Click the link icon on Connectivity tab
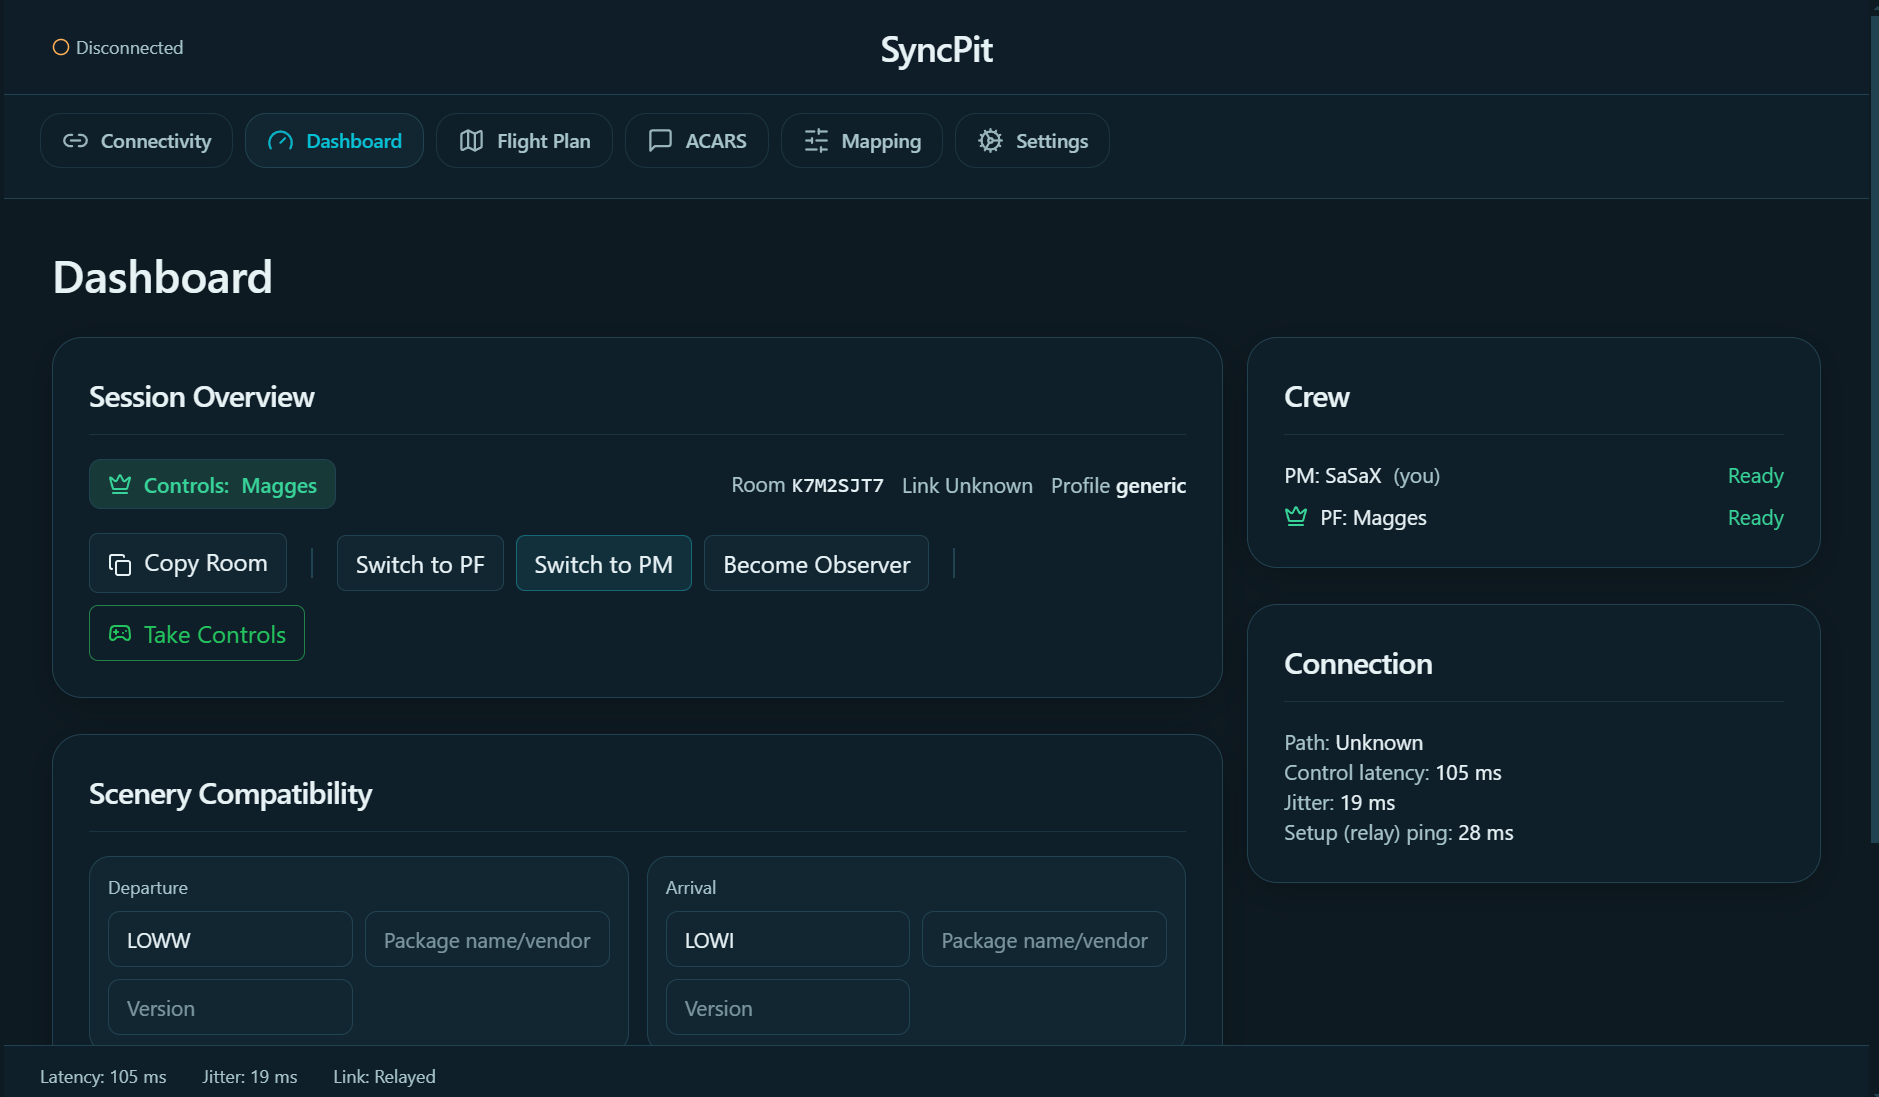The image size is (1879, 1097). (x=75, y=141)
